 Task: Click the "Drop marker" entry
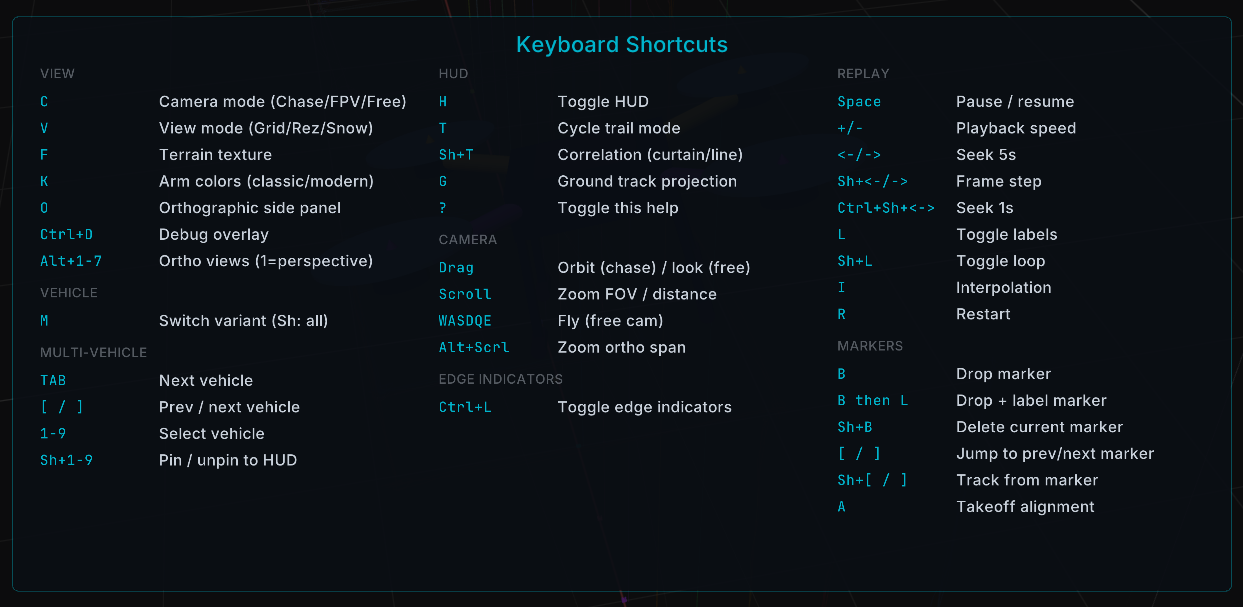(x=1003, y=374)
